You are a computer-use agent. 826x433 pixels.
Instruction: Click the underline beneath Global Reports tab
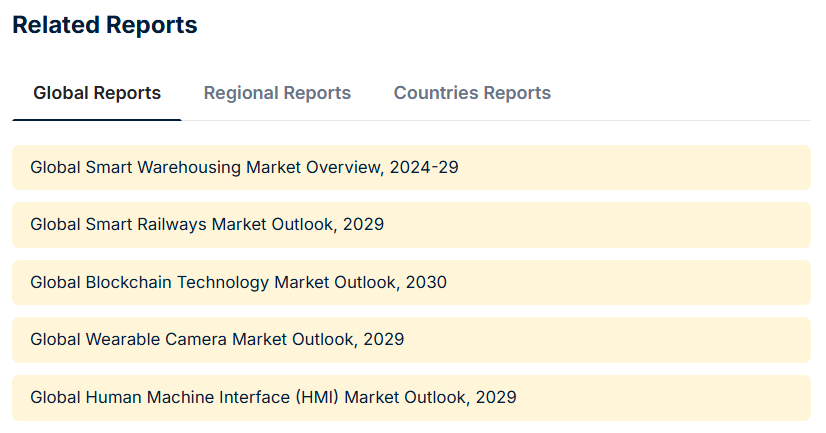(97, 120)
